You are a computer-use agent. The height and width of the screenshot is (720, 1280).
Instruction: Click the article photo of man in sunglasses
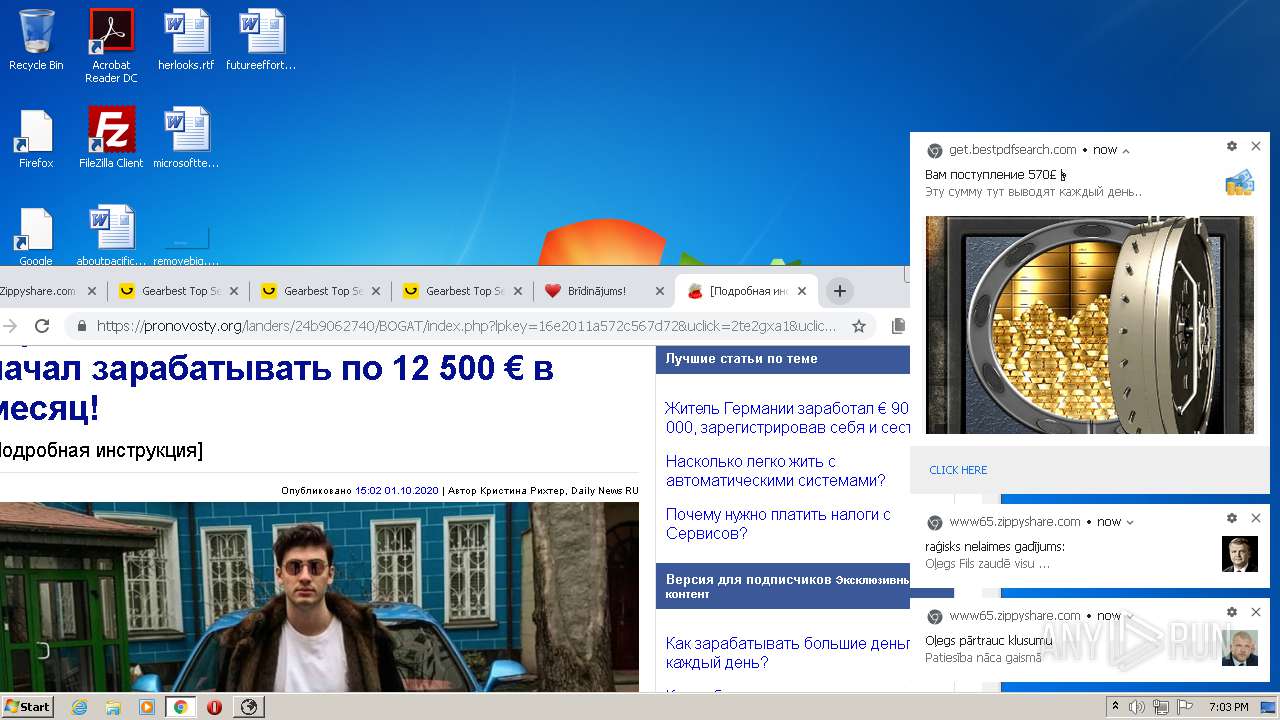319,597
